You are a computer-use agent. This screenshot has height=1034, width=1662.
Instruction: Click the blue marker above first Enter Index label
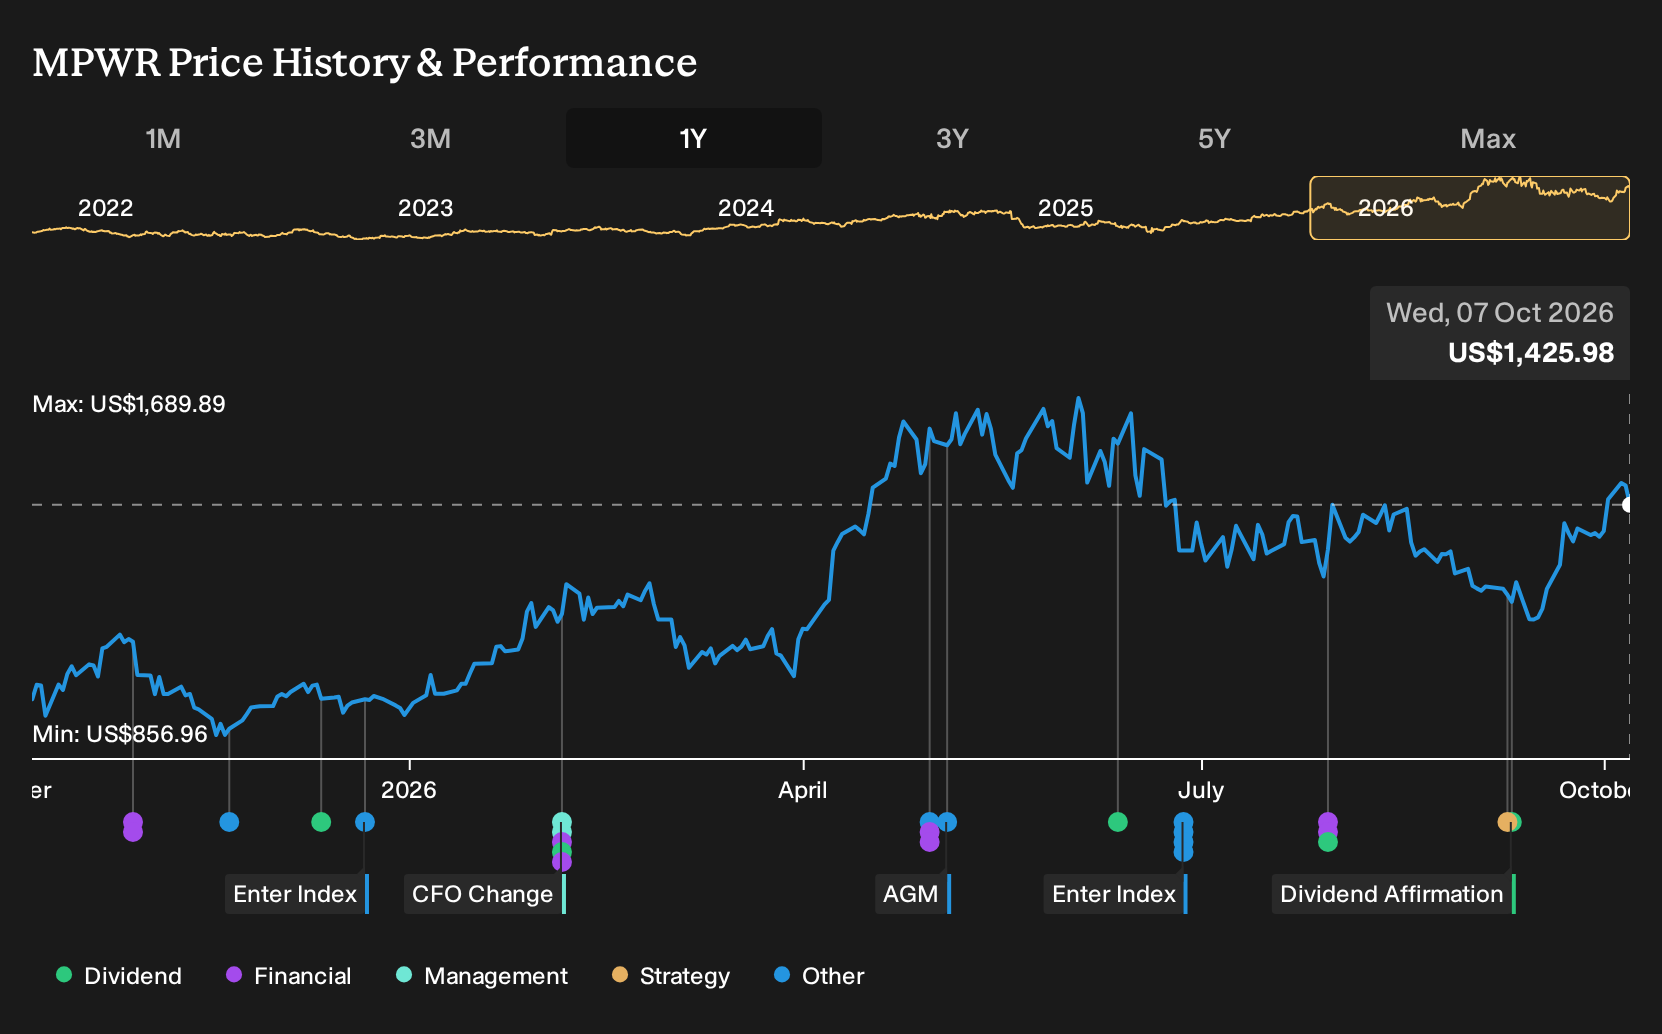click(x=365, y=822)
